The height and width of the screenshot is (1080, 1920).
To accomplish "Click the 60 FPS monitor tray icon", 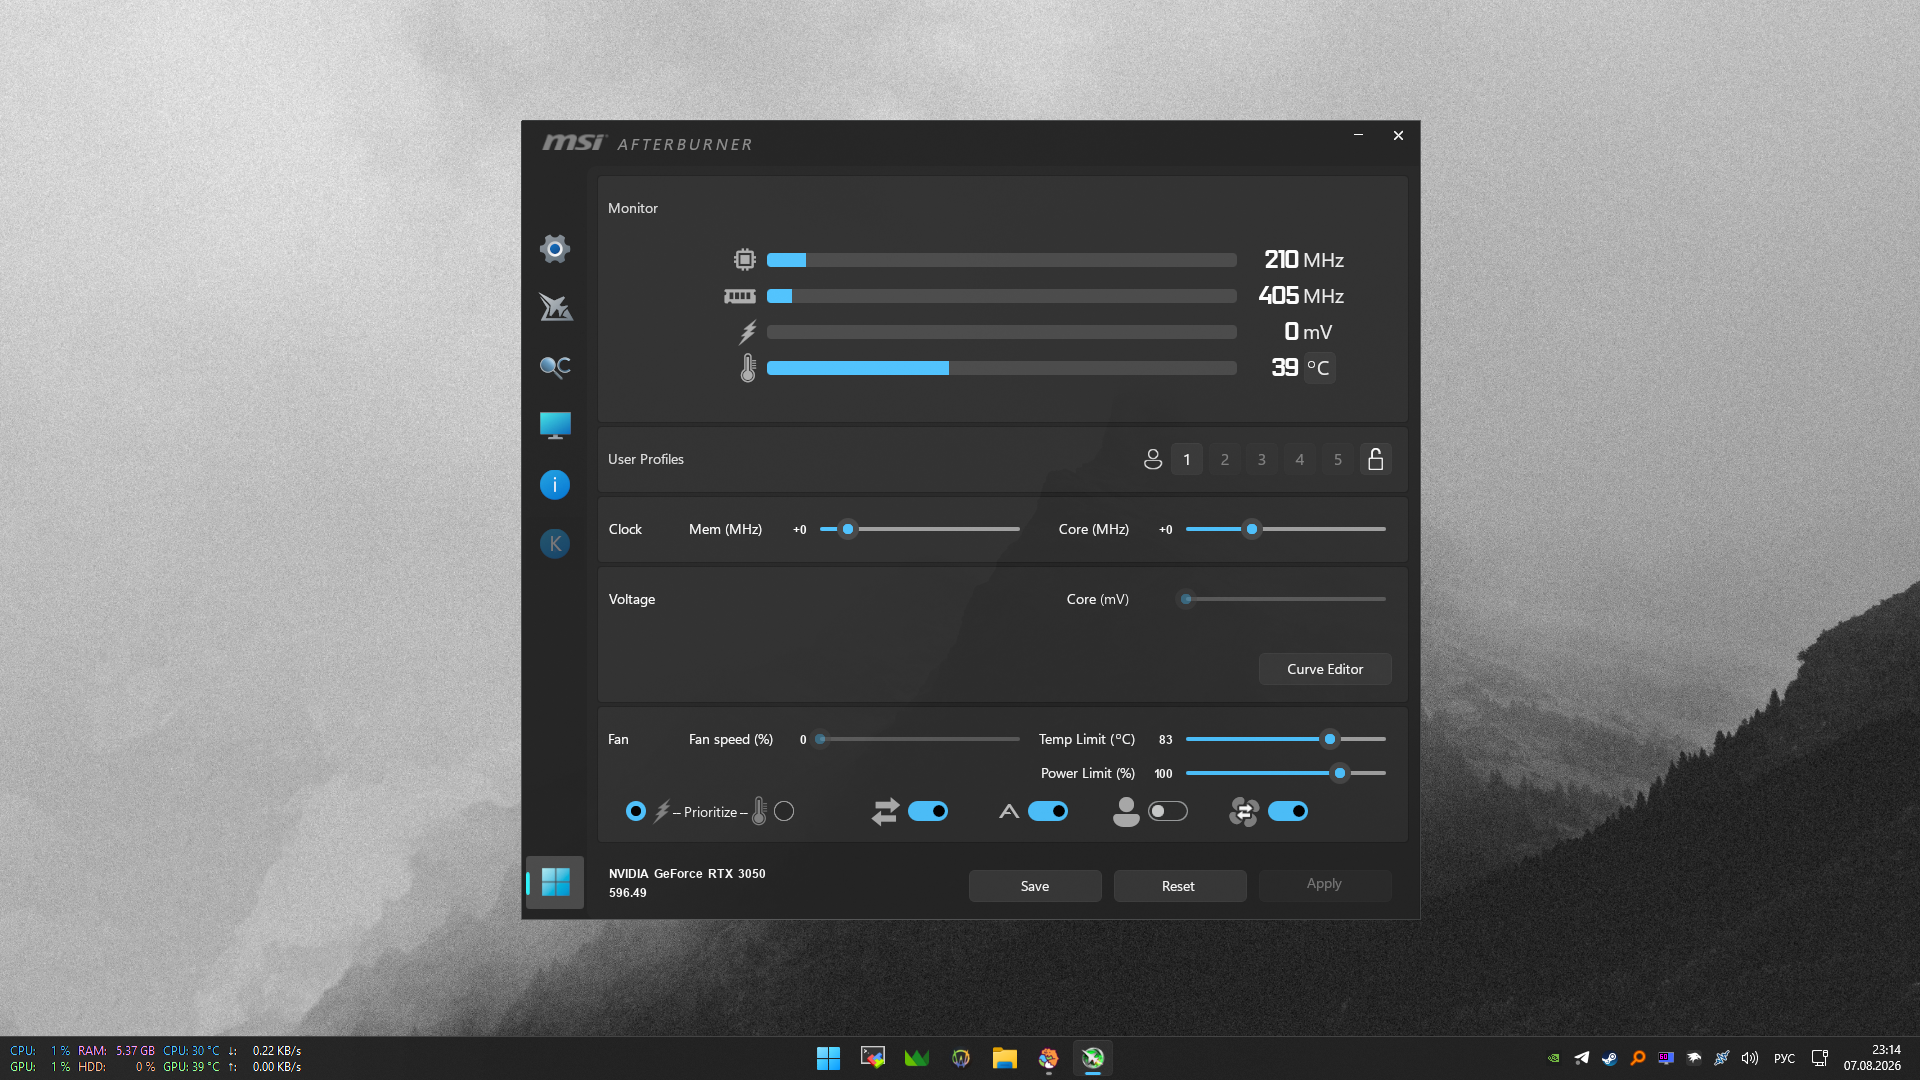I will (x=1666, y=1058).
